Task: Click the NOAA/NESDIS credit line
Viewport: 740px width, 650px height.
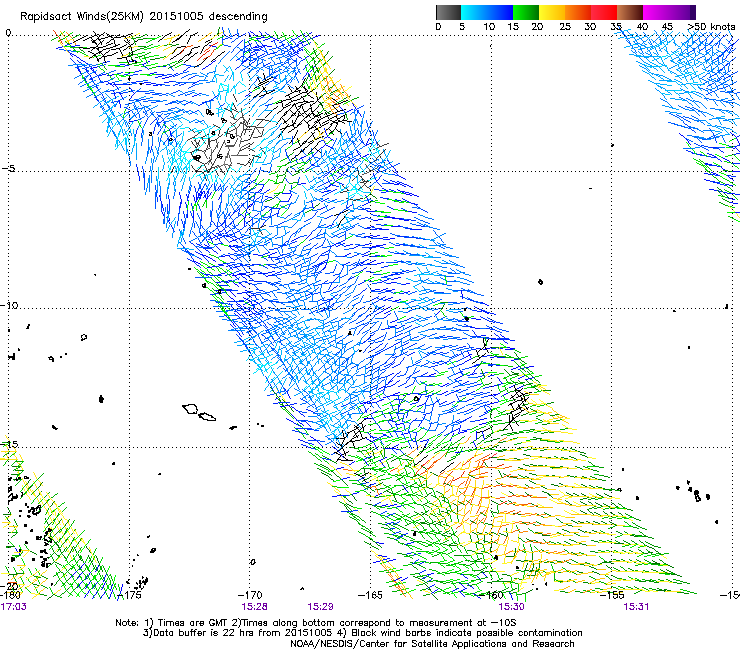Action: coord(432,644)
